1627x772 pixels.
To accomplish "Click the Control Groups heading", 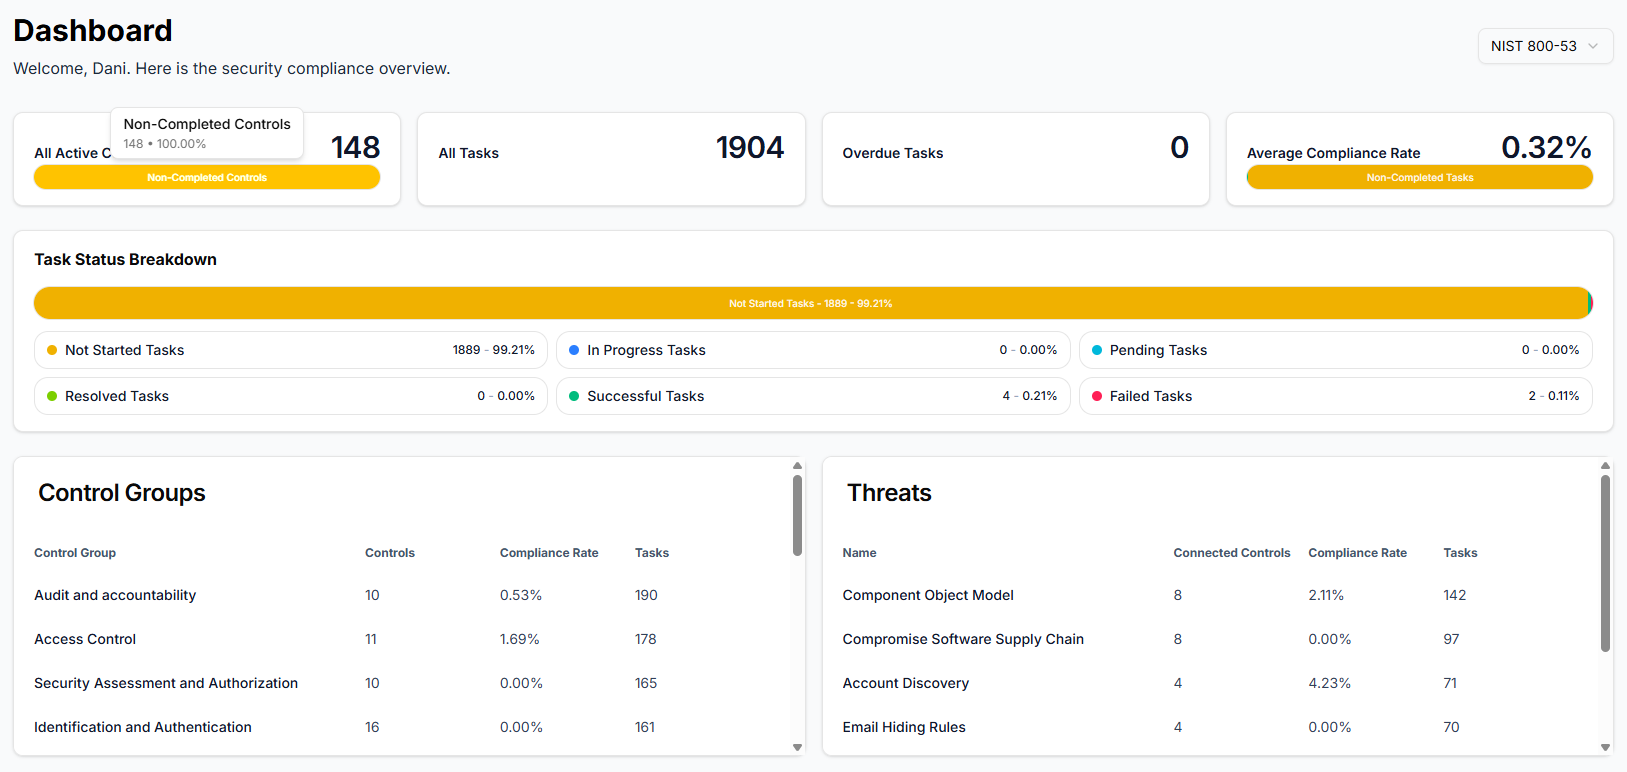I will click(122, 493).
